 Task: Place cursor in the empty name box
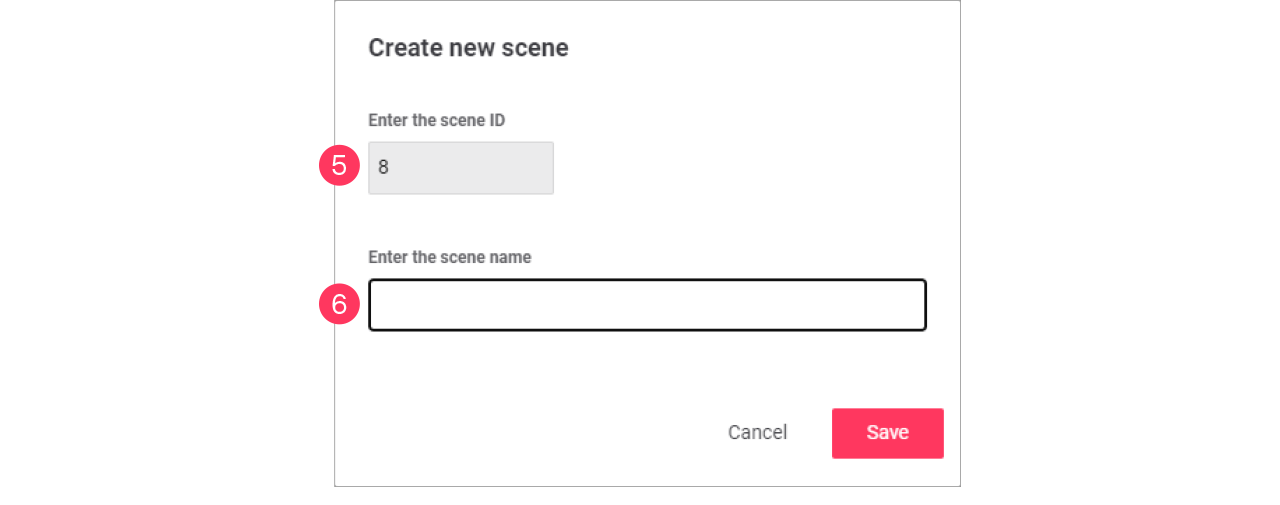647,305
